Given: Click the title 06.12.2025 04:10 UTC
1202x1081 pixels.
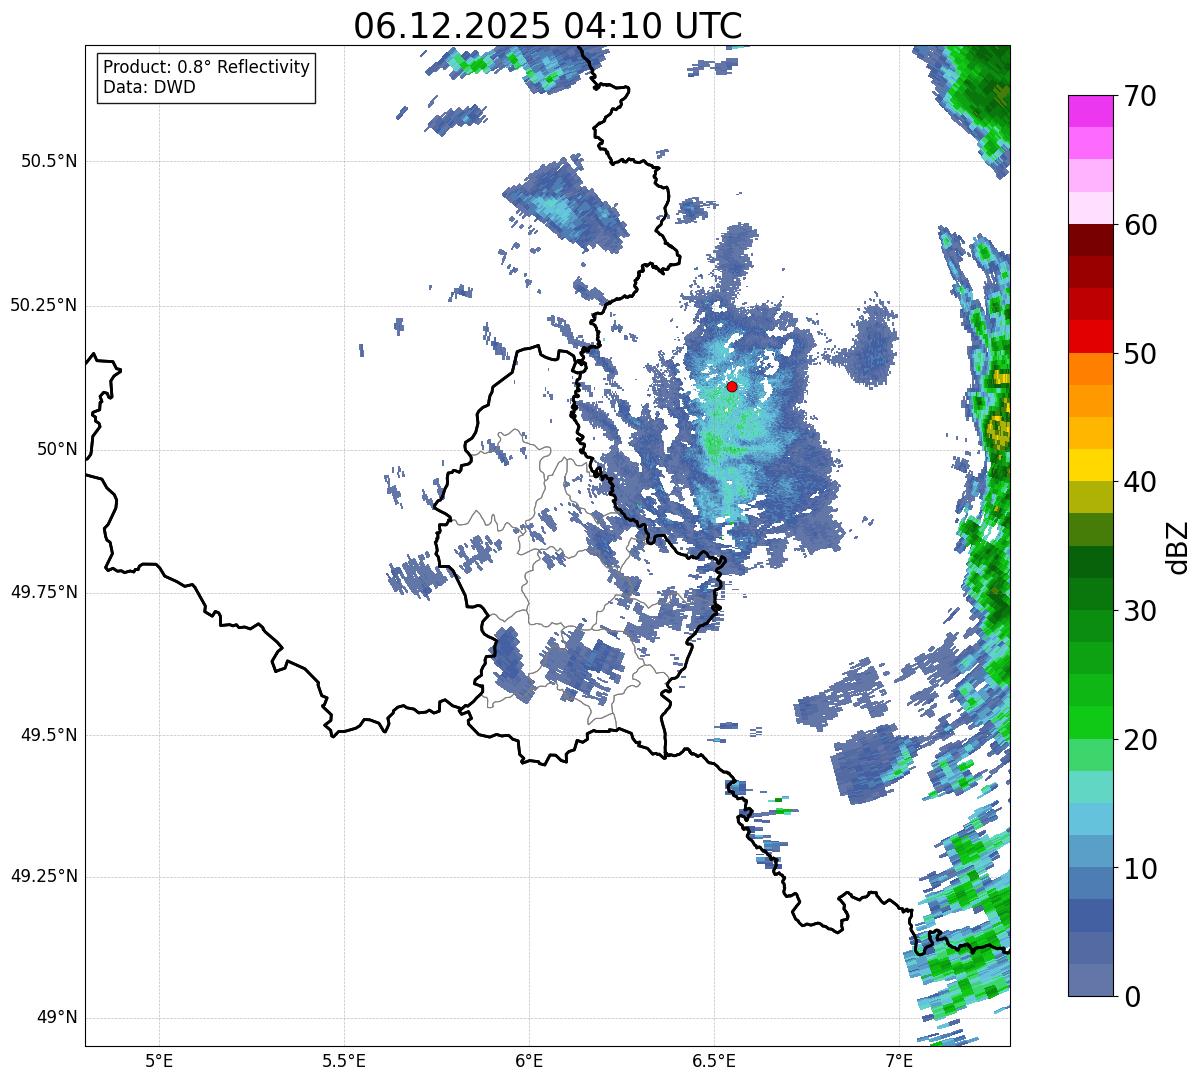Looking at the screenshot, I should pos(548,26).
